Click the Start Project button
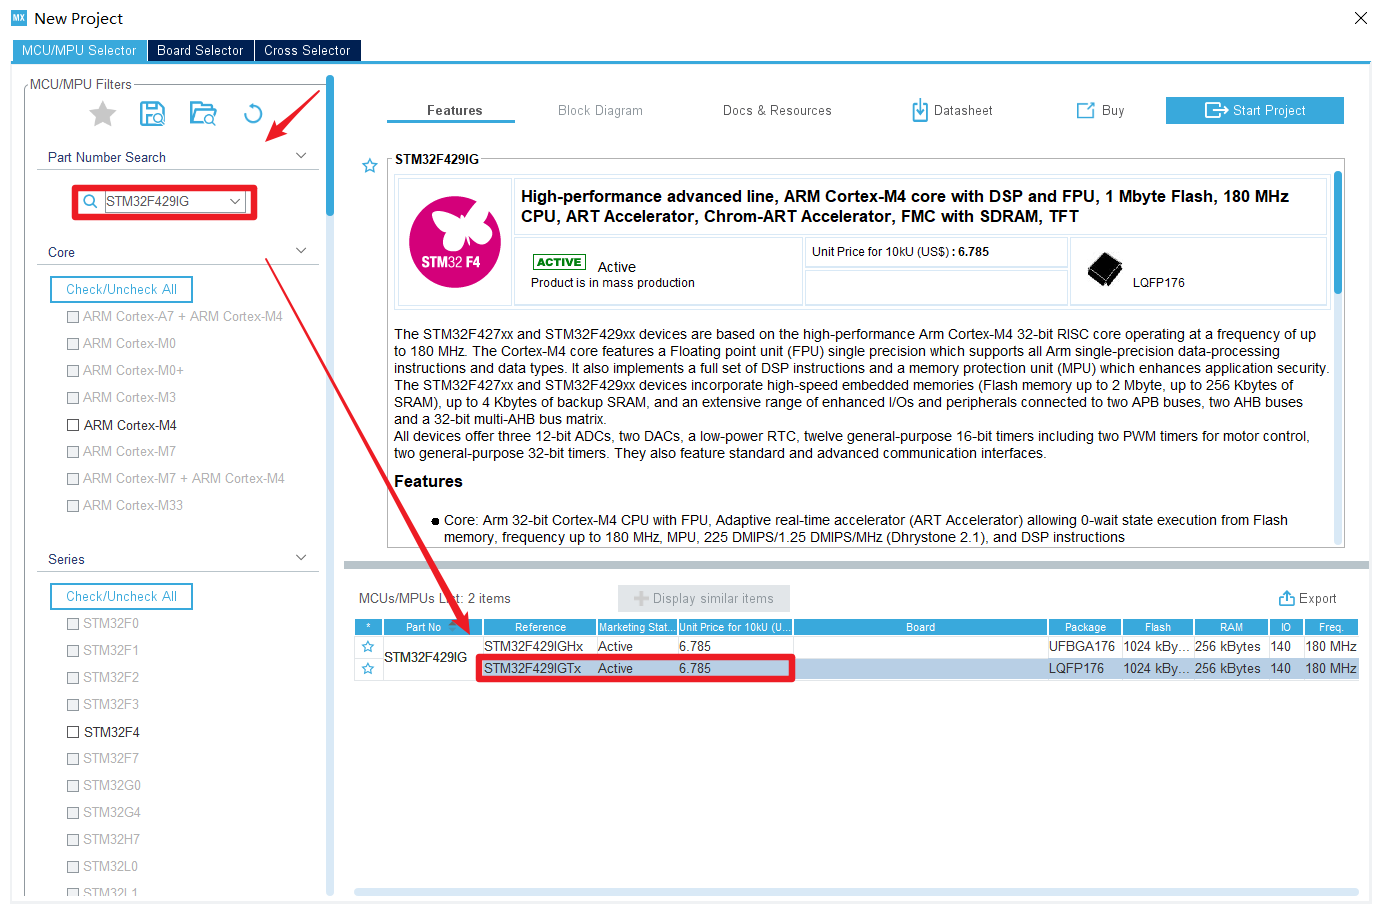This screenshot has height=914, width=1382. (x=1254, y=111)
